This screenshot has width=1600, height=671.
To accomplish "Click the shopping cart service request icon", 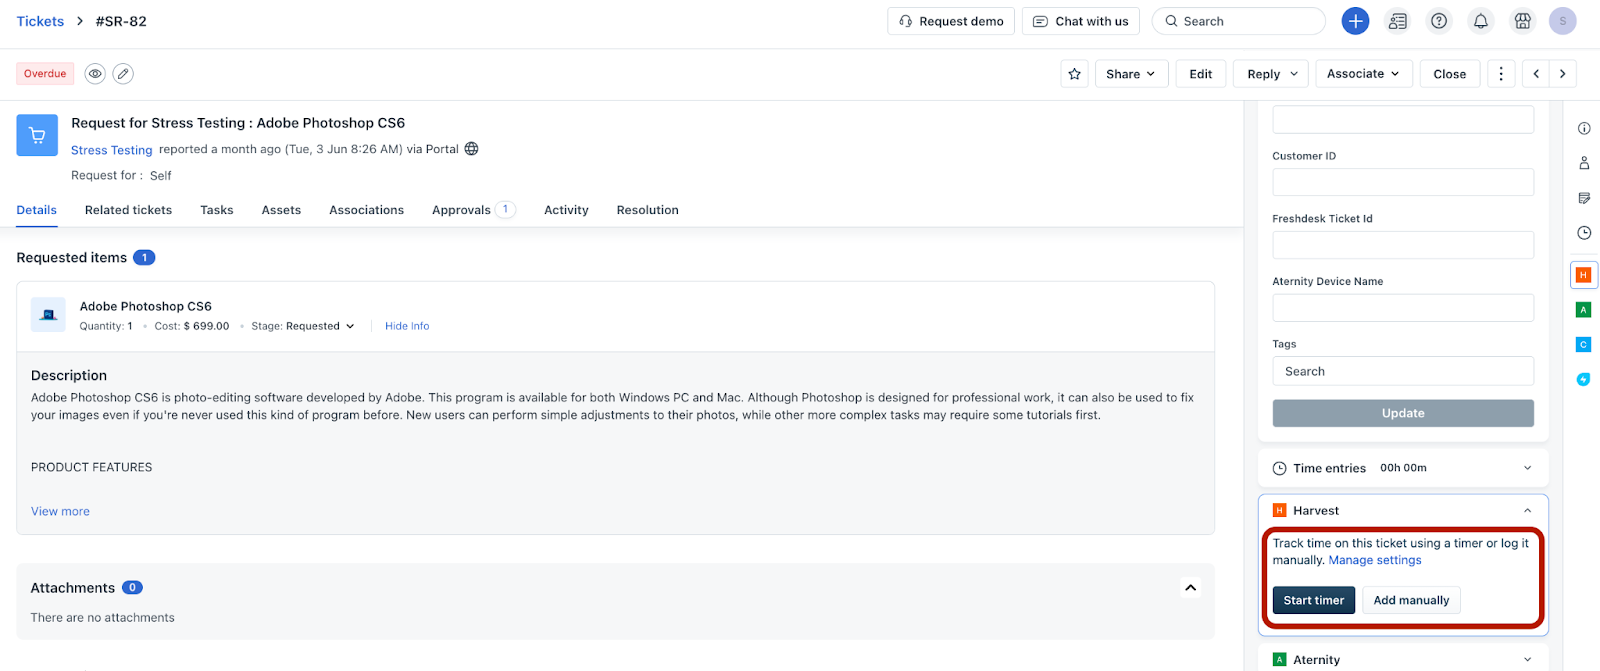I will pyautogui.click(x=37, y=135).
